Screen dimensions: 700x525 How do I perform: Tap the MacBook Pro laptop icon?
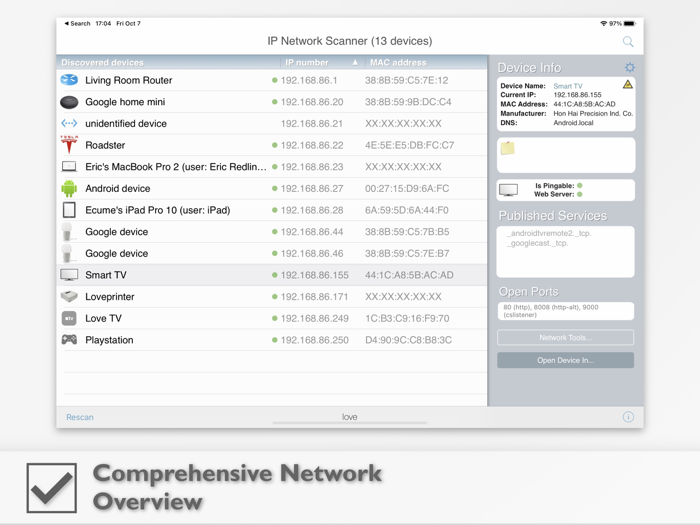coord(69,167)
